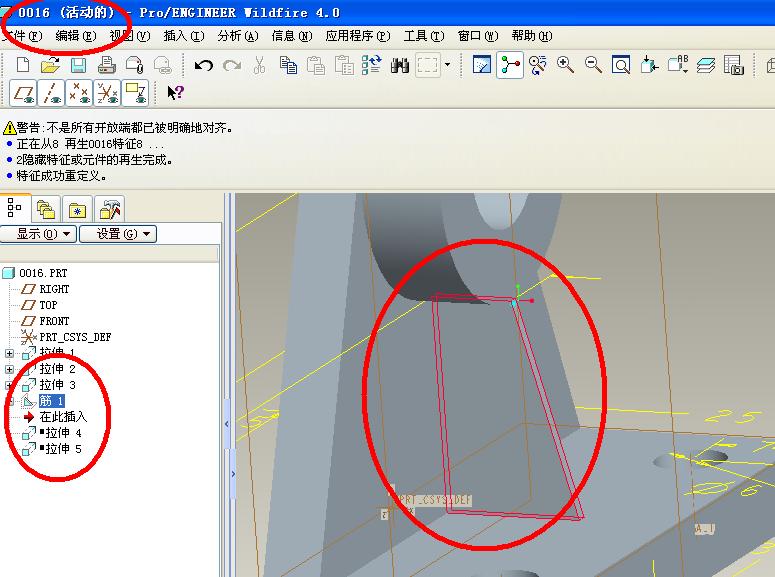This screenshot has height=577, width=775.
Task: Select suppressed feature 拉伸 4
Action: tap(63, 433)
